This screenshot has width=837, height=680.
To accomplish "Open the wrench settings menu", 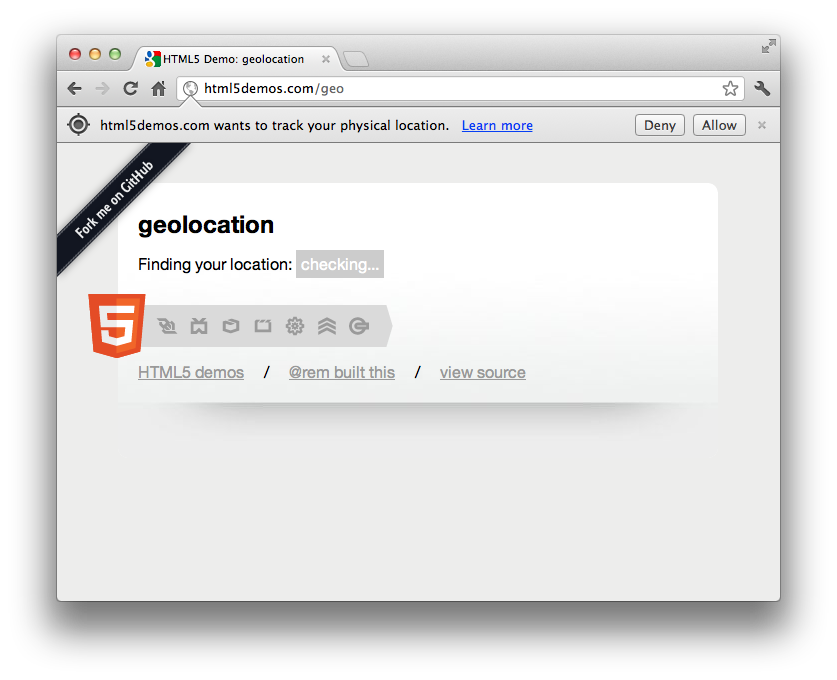I will (762, 89).
